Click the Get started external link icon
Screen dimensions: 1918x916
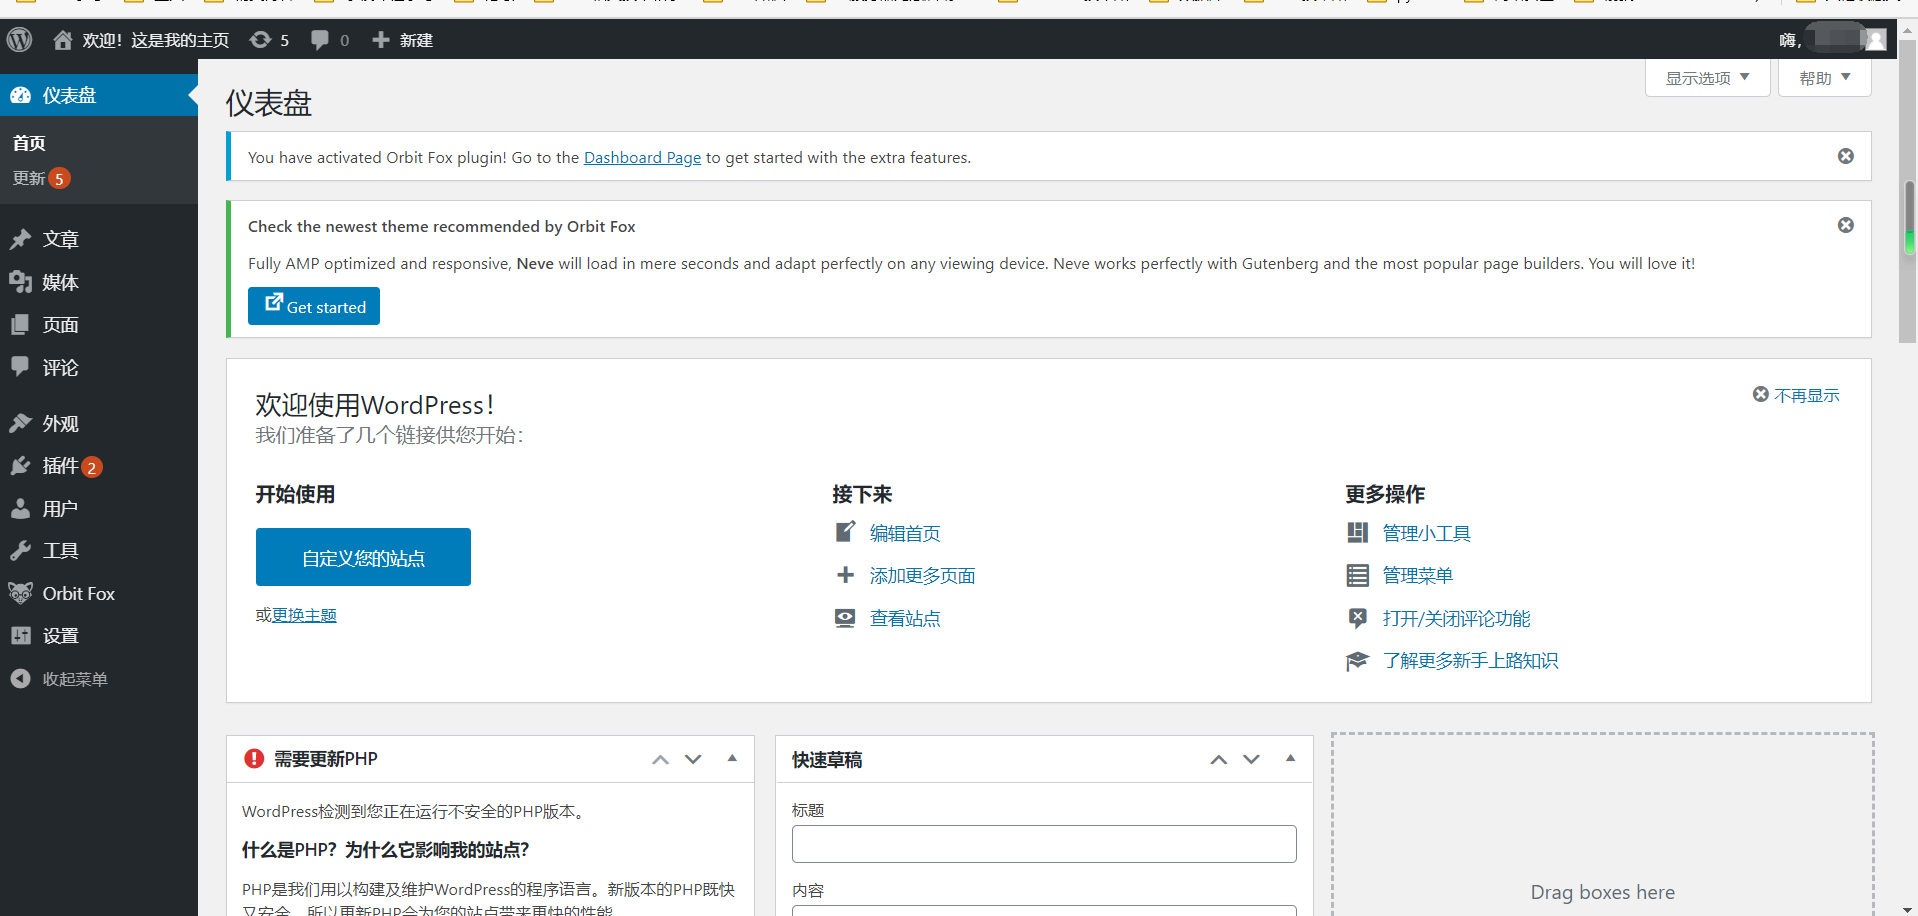[273, 303]
